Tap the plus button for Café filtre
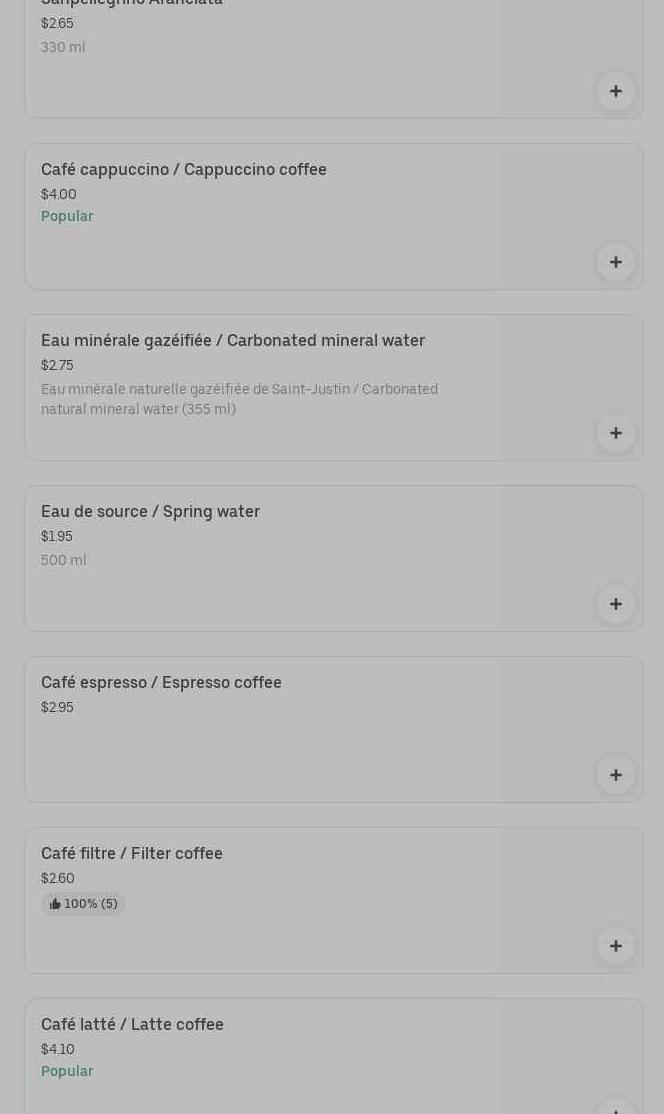The image size is (664, 1114). pyautogui.click(x=615, y=946)
